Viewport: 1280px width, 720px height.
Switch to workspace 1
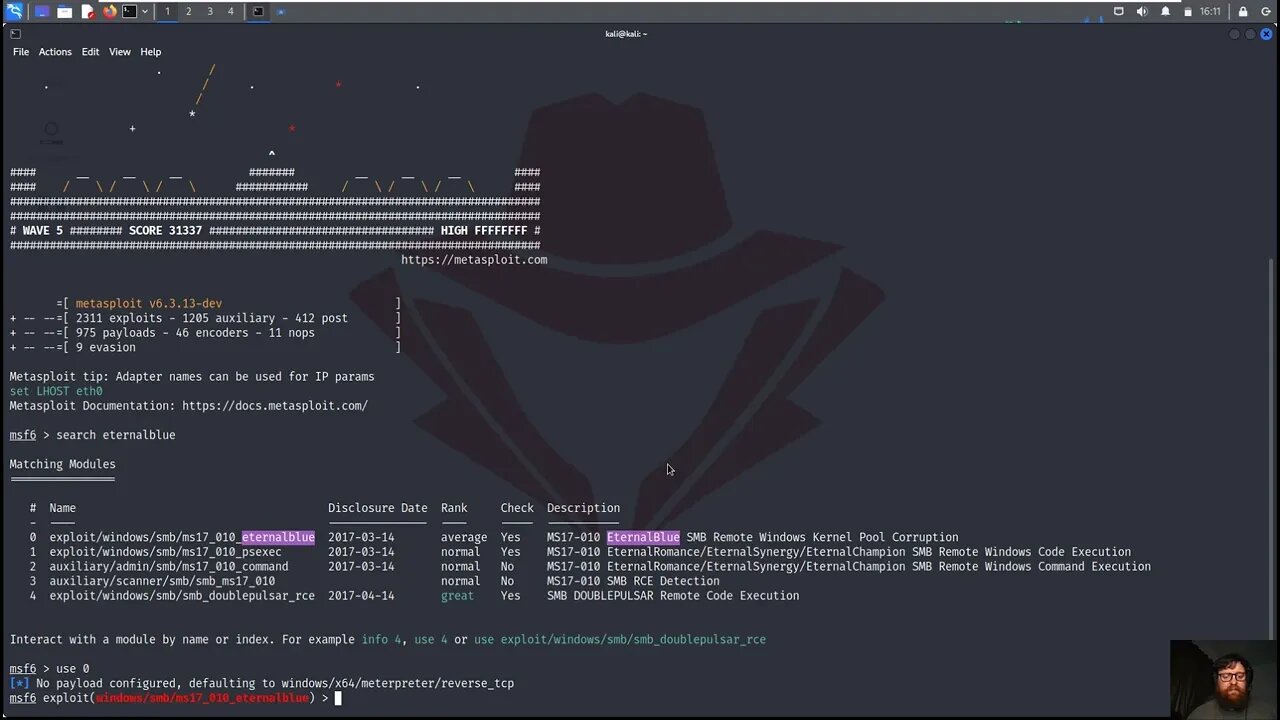[x=167, y=11]
